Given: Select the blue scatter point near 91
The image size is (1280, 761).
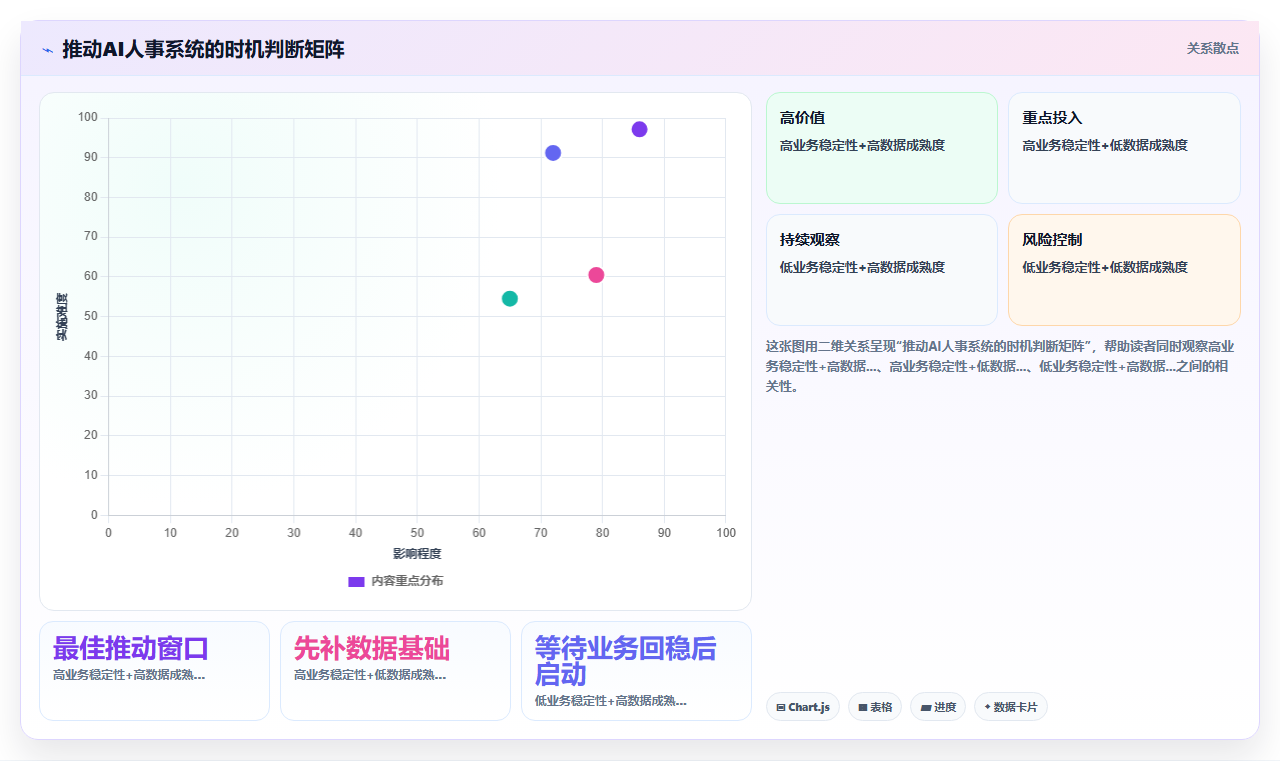Looking at the screenshot, I should point(553,153).
